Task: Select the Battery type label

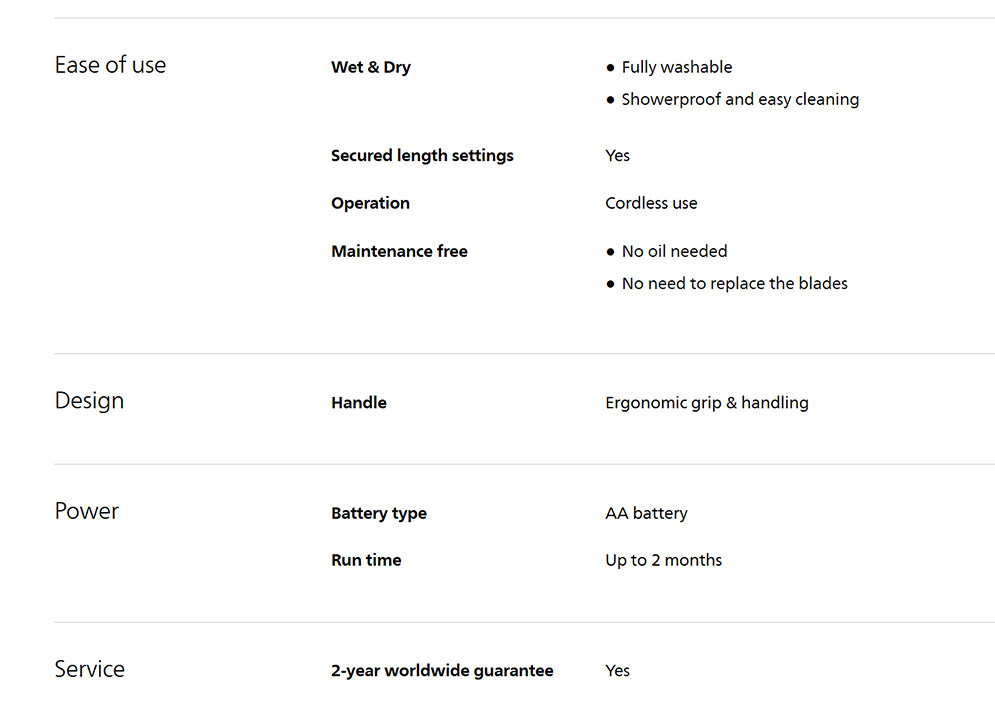Action: 378,513
